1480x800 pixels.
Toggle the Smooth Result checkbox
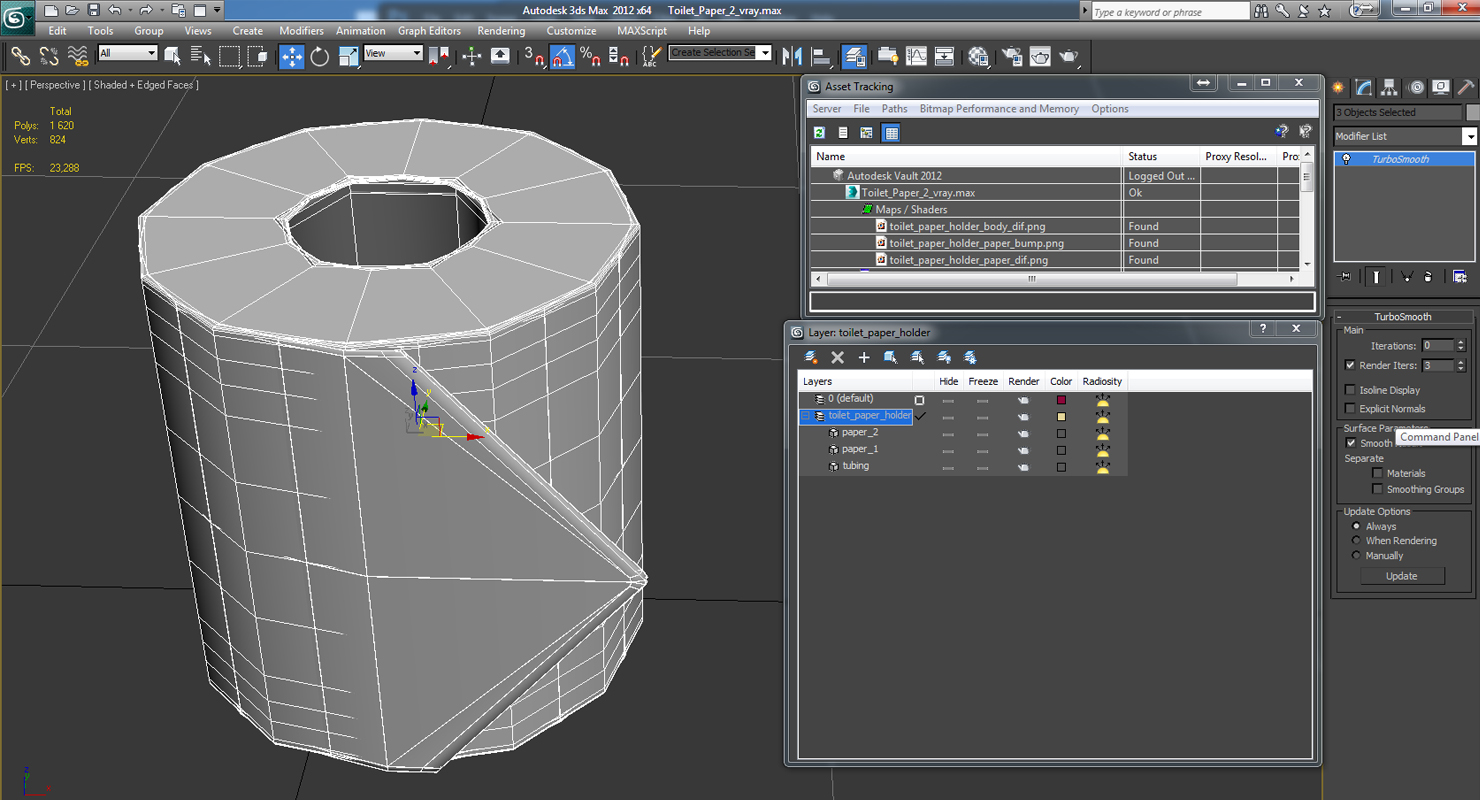[x=1350, y=443]
